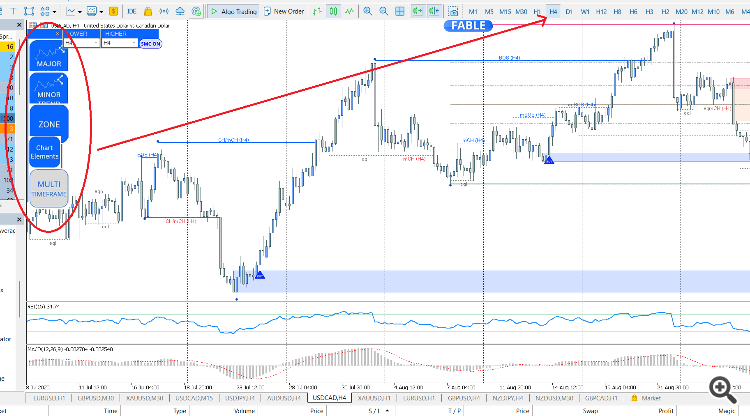Open the trading Signals icon
Screen dimensions: 750x416
coord(164,11)
